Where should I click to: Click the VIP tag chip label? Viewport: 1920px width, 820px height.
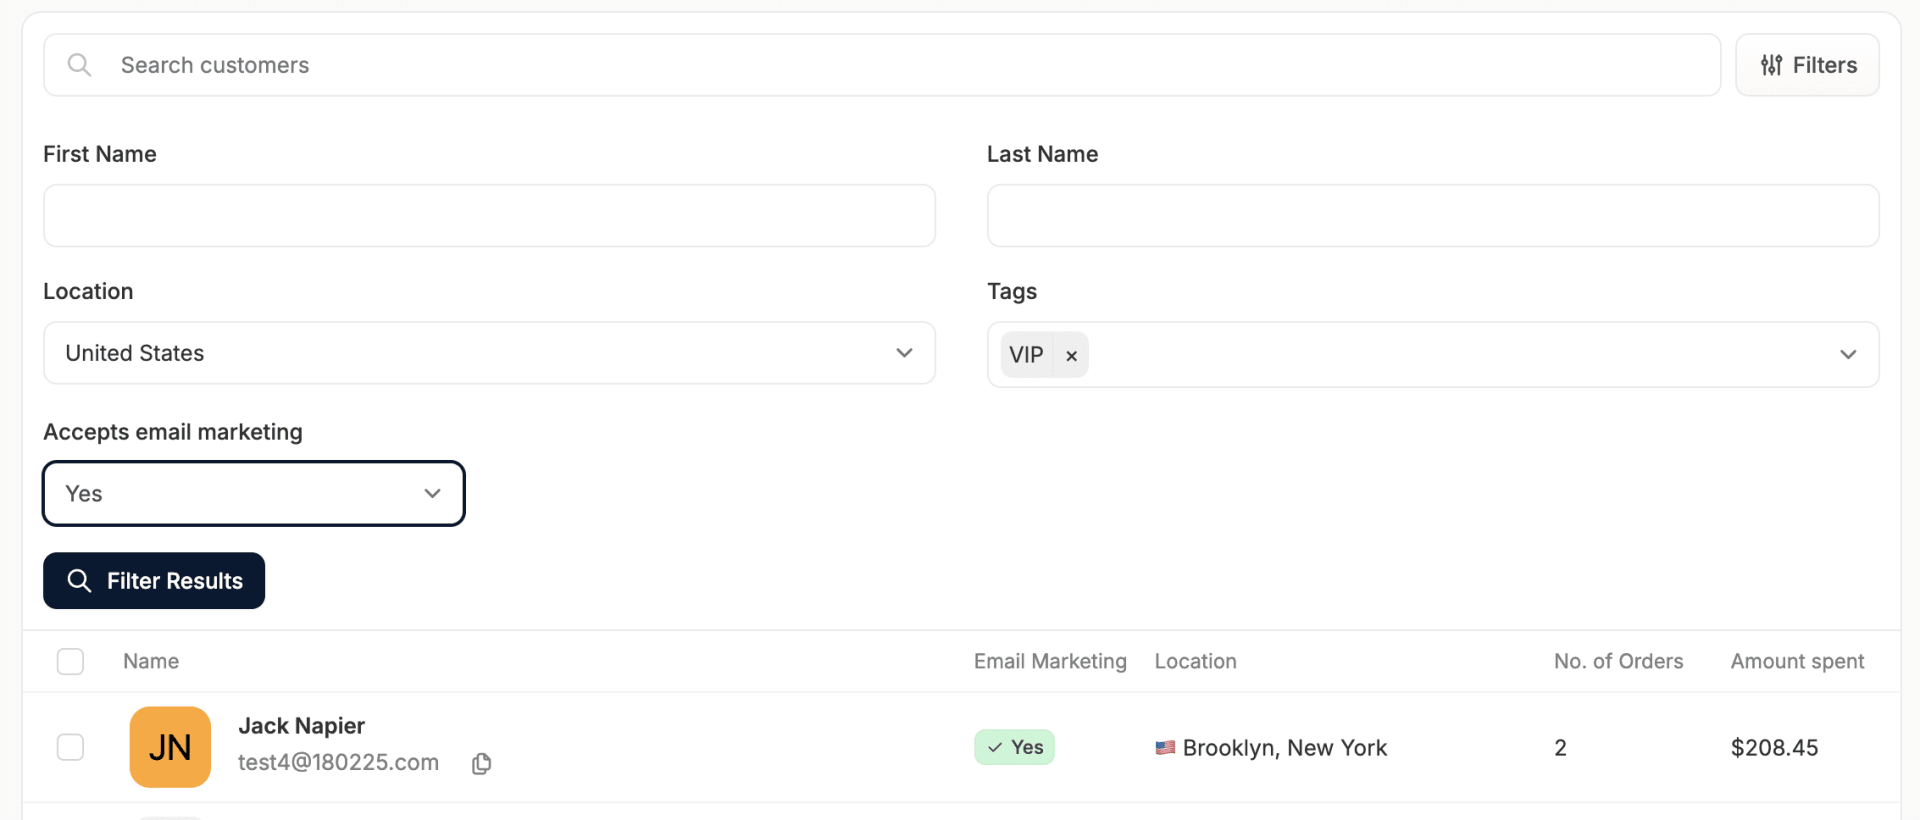[1026, 355]
